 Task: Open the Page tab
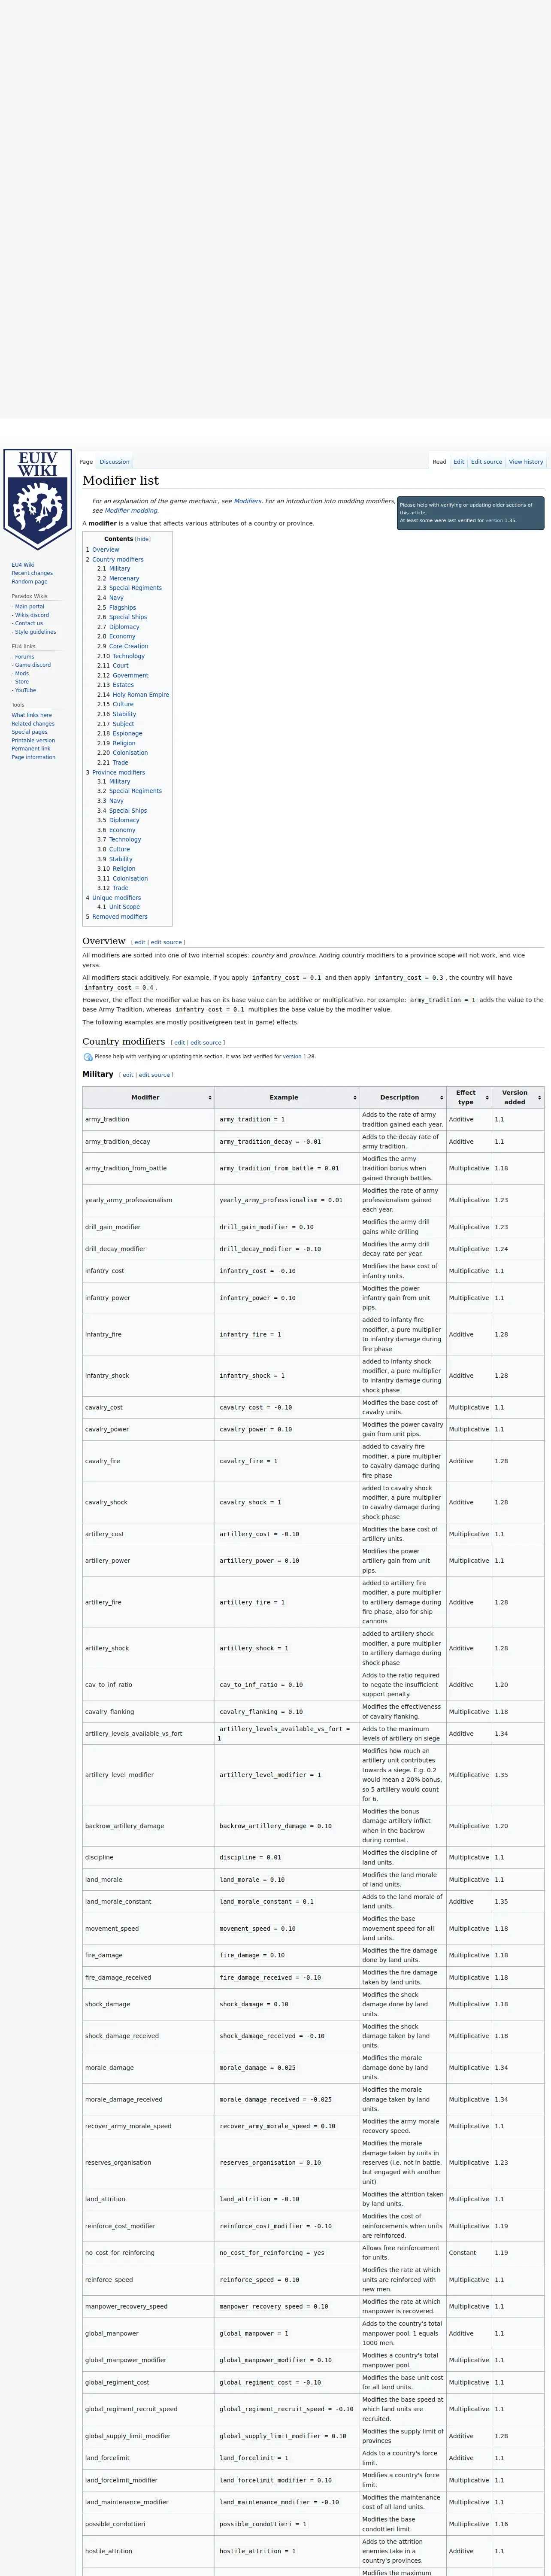(x=86, y=462)
